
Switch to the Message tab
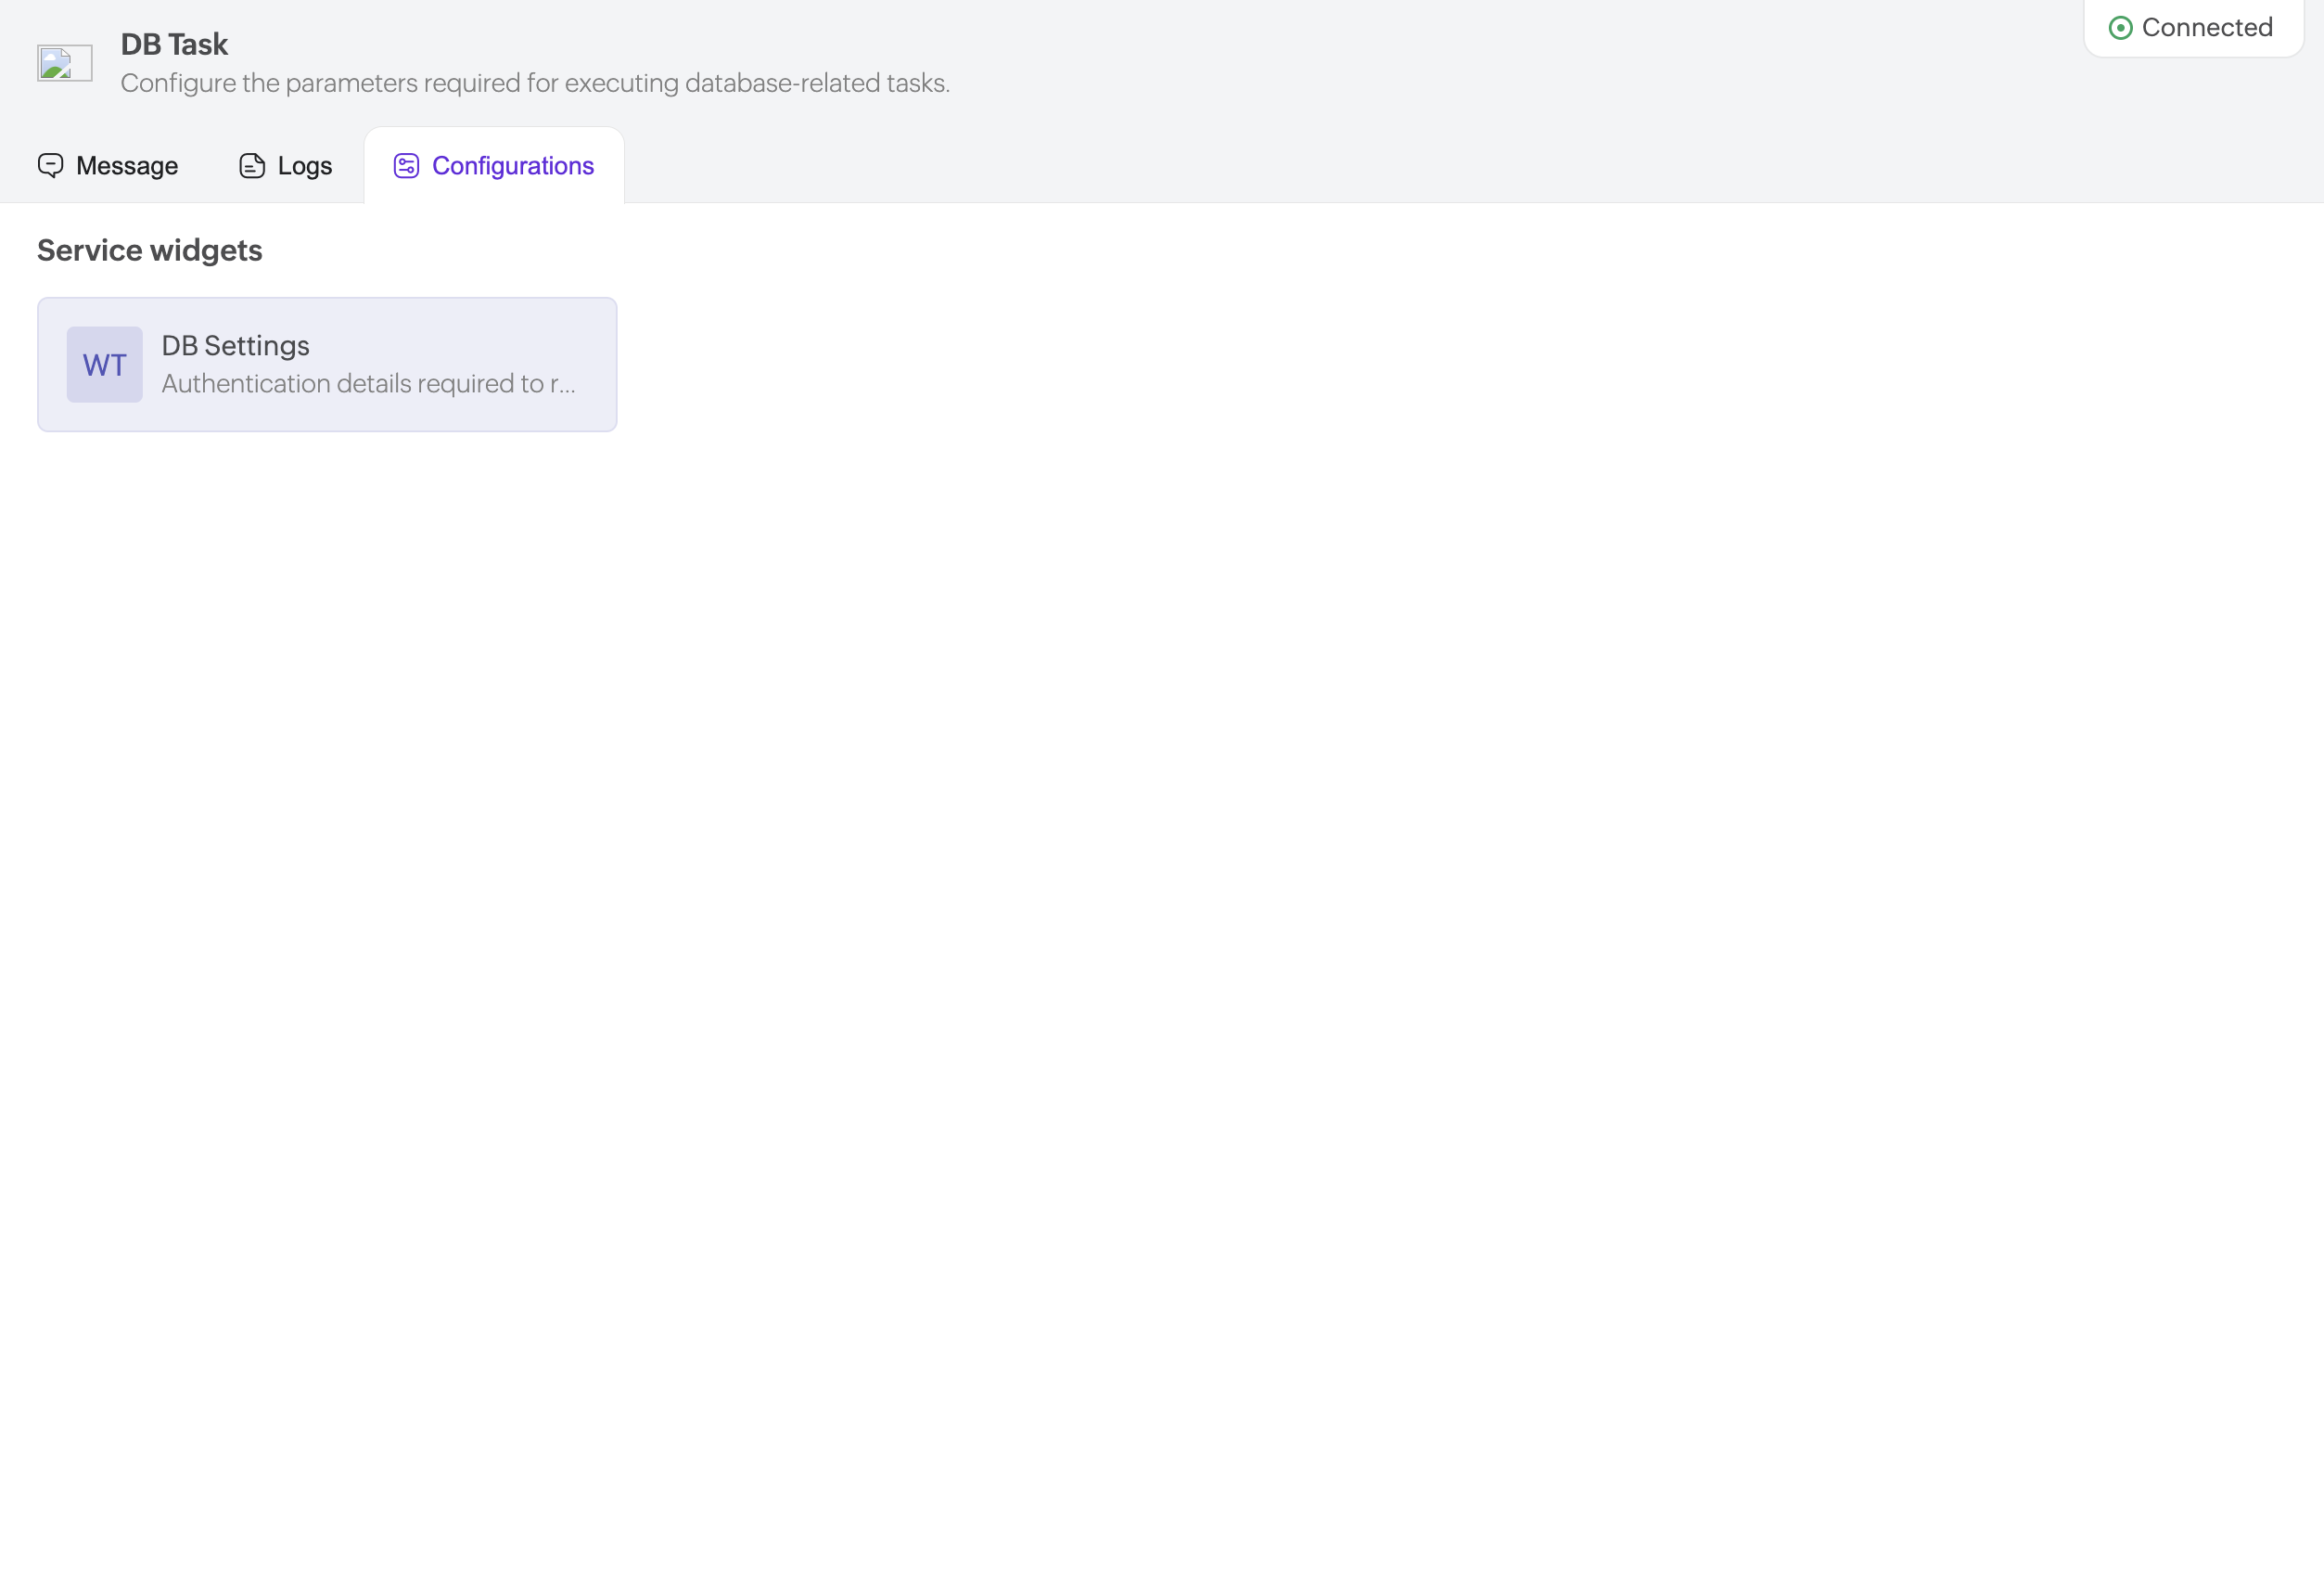click(x=108, y=166)
